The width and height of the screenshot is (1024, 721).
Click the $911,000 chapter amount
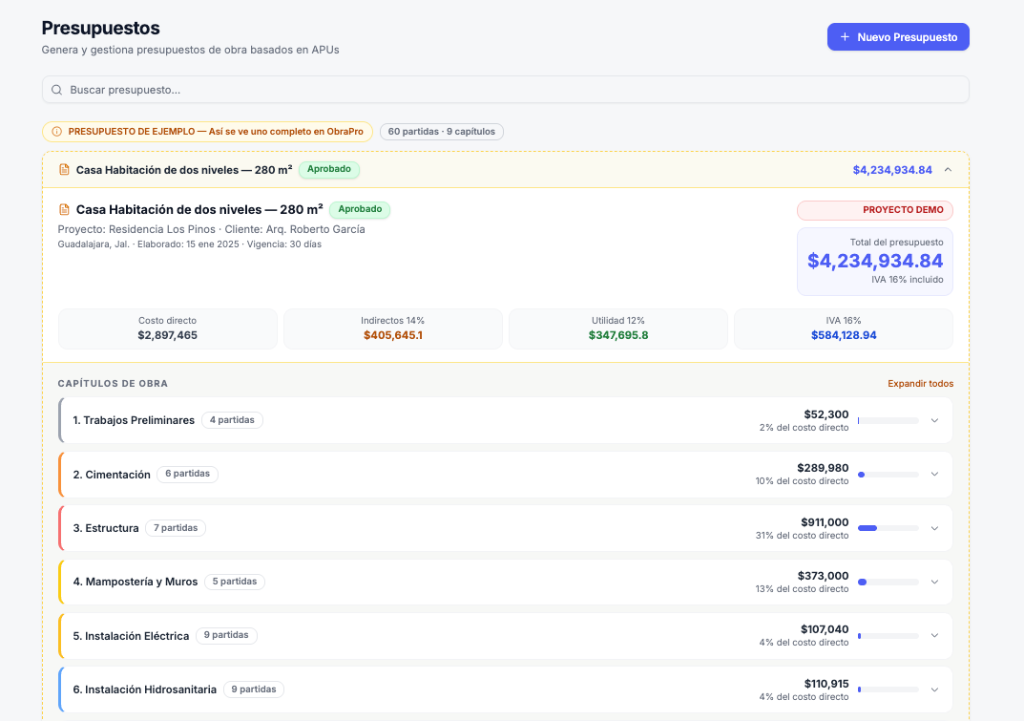click(x=825, y=522)
